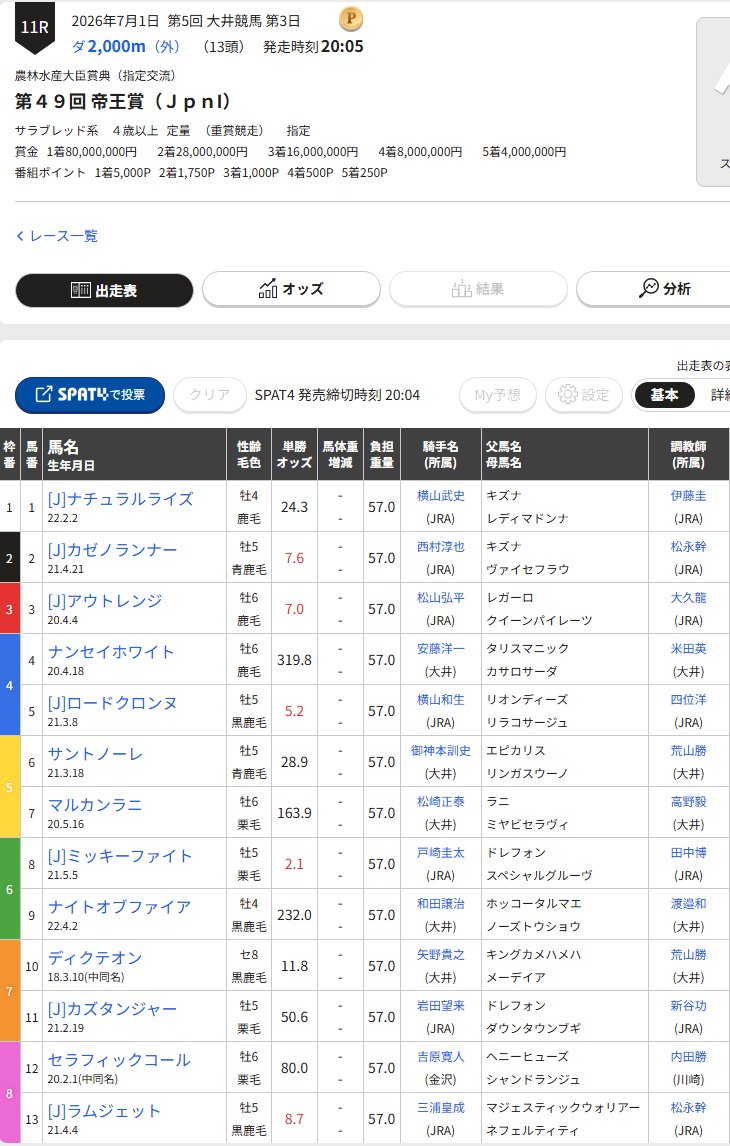Image resolution: width=730 pixels, height=1146 pixels.
Task: Open horse サントノーレ link
Action: 96,754
